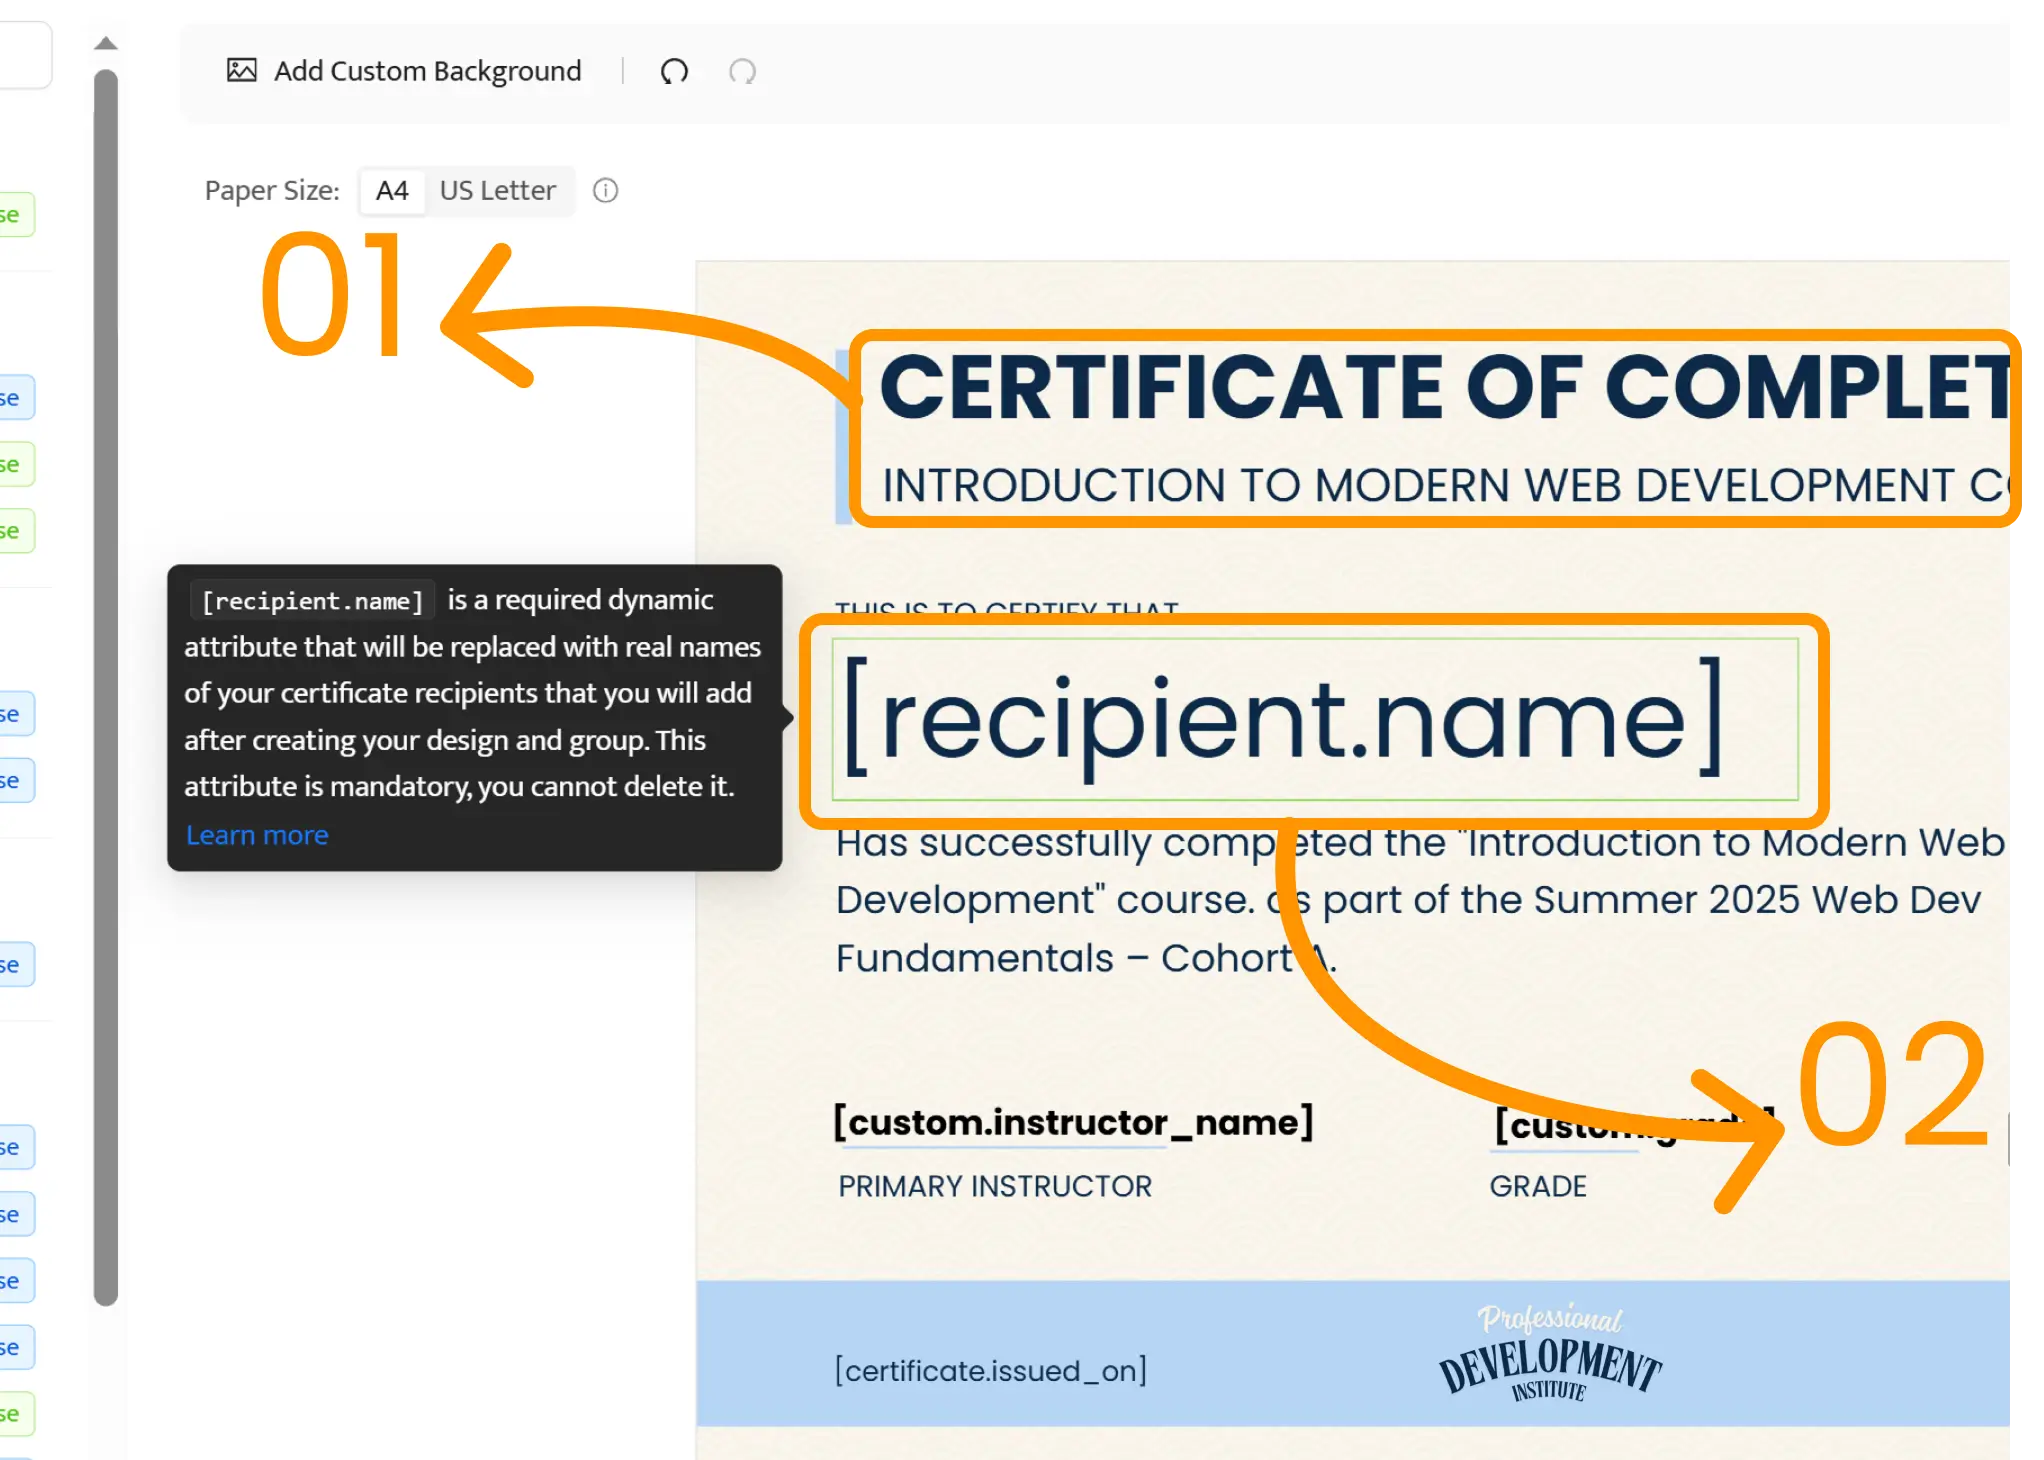This screenshot has height=1460, width=2044.
Task: Click the Paper Size label
Action: click(272, 190)
